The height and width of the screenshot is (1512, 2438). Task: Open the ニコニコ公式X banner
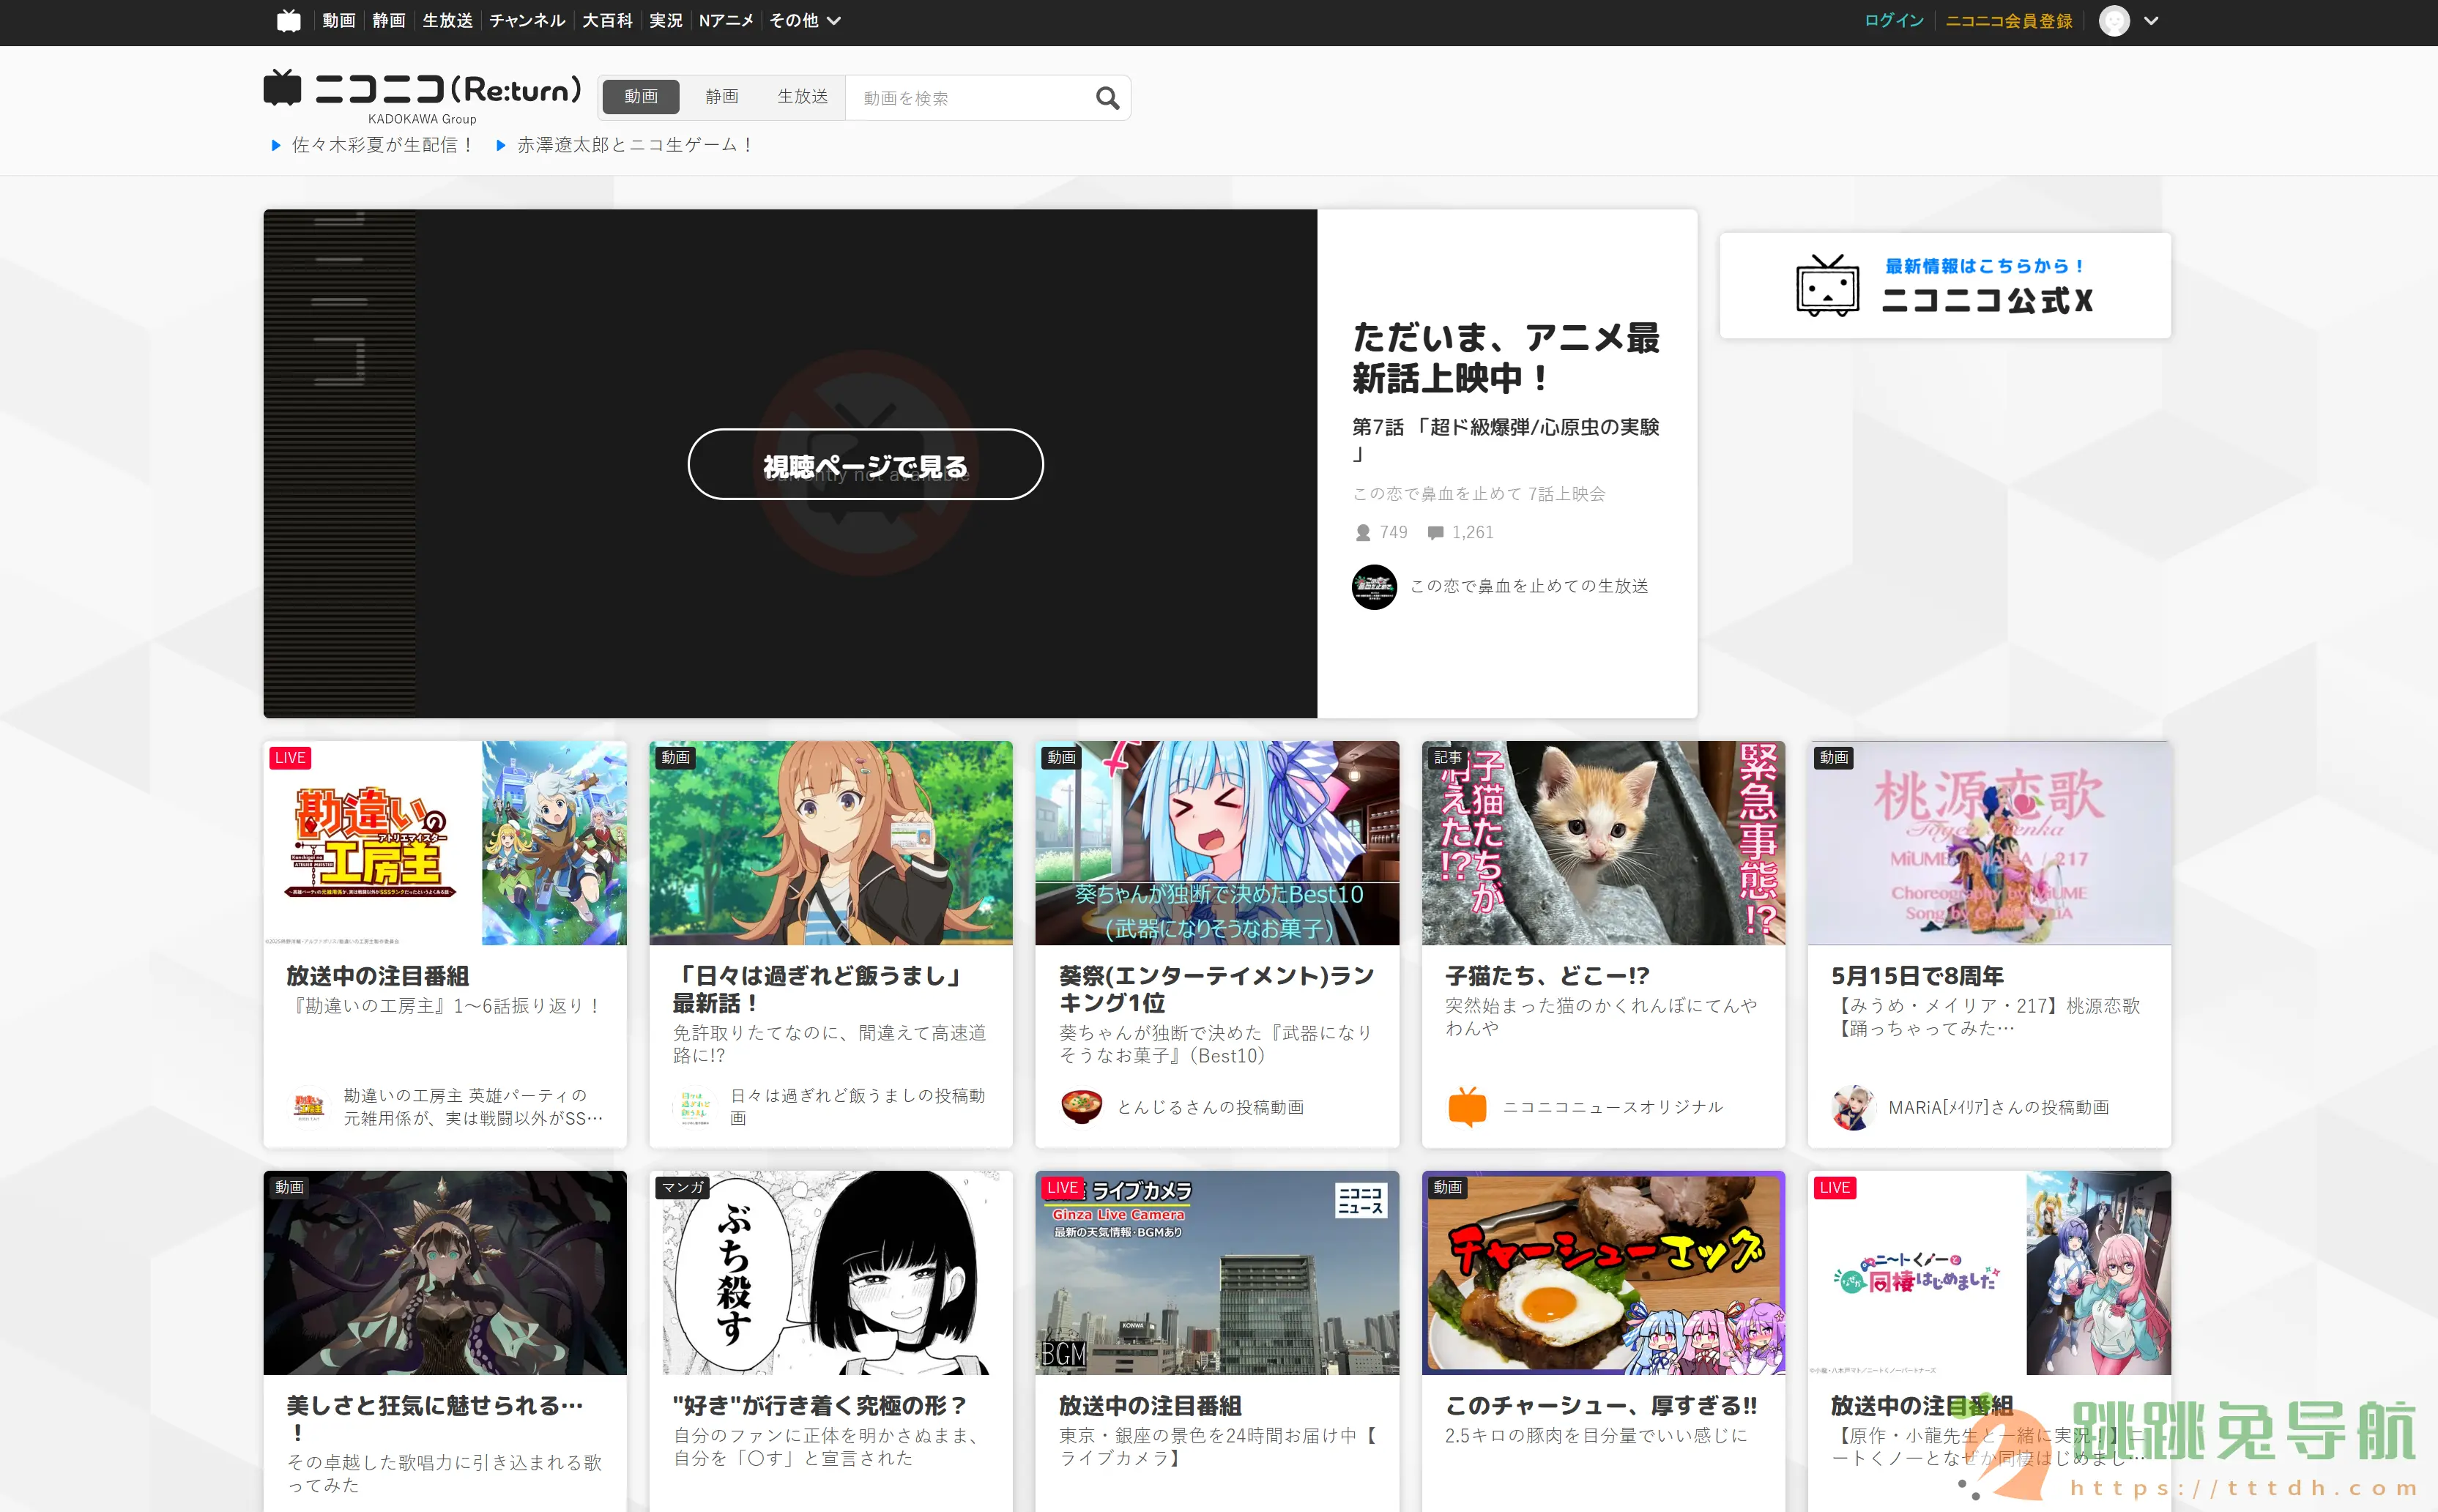click(x=1945, y=285)
